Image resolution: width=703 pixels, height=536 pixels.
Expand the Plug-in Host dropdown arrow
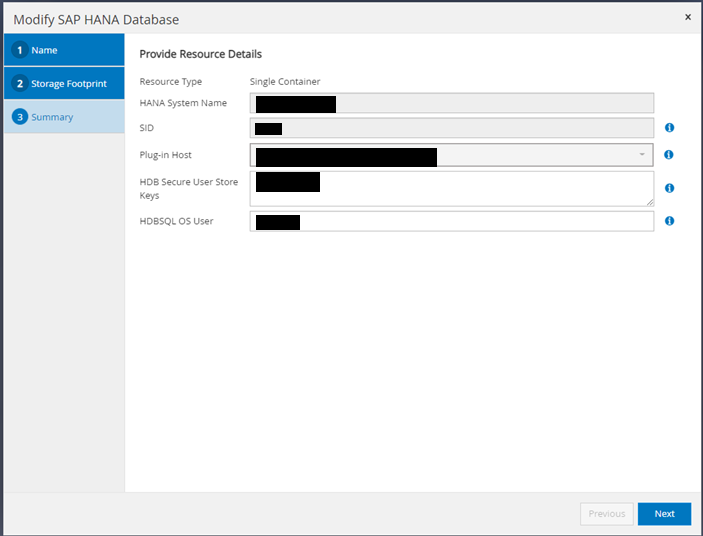point(642,155)
